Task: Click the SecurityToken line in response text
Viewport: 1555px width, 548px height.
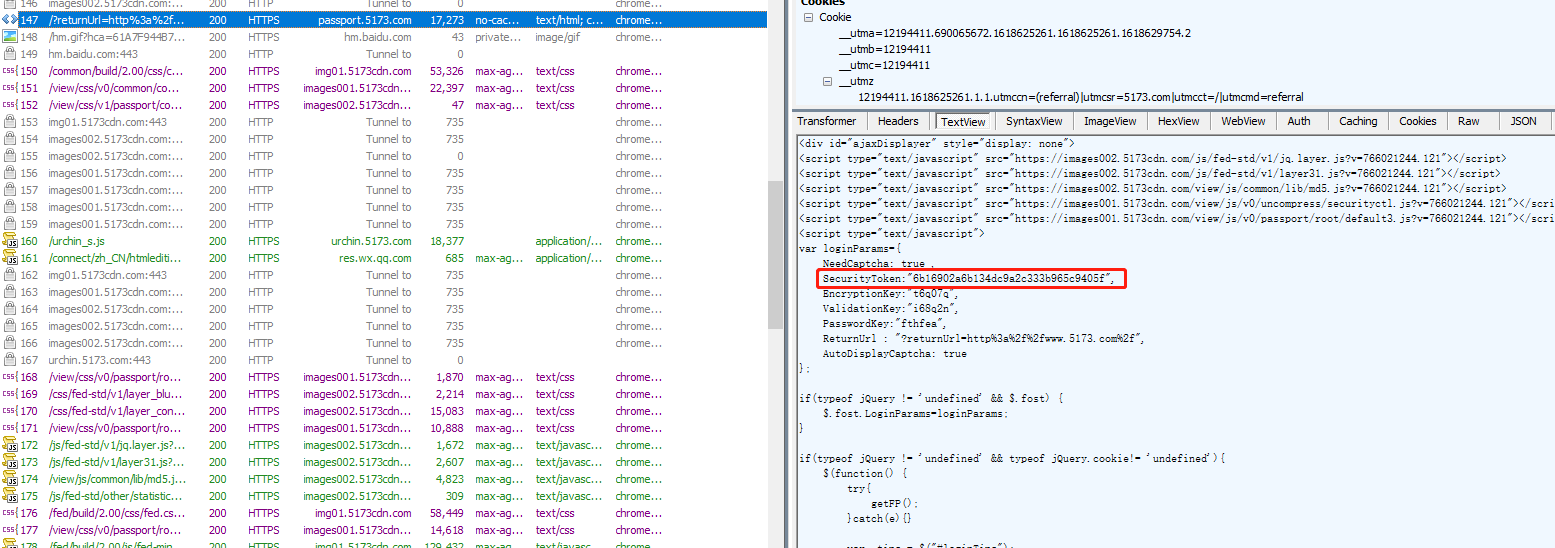Action: [x=969, y=279]
